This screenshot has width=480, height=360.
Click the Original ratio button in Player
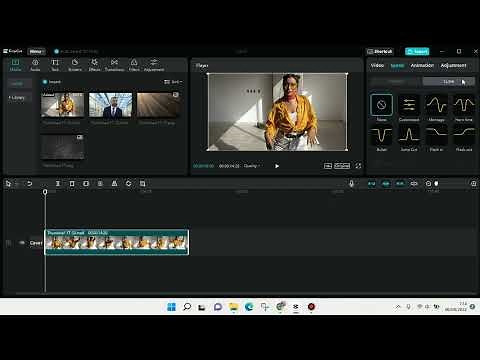pos(342,166)
